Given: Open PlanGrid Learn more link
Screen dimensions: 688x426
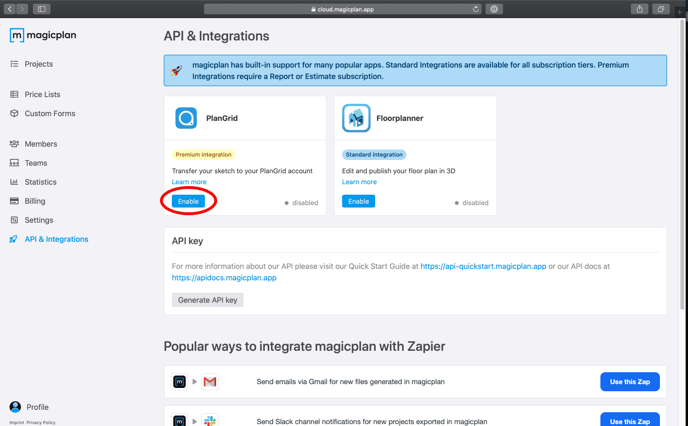Looking at the screenshot, I should point(189,182).
